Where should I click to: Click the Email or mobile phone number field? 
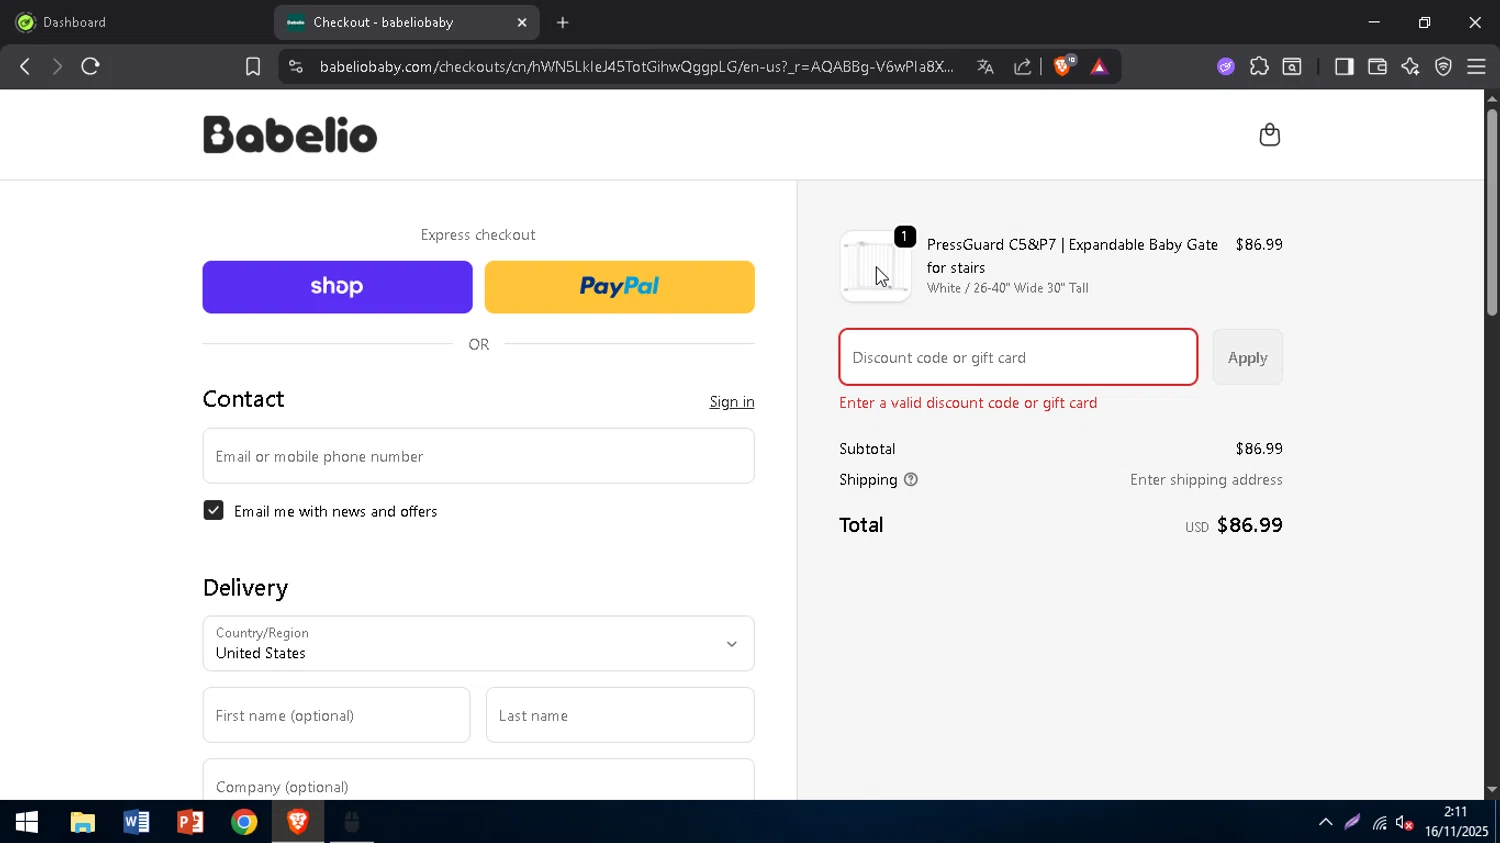(x=478, y=456)
